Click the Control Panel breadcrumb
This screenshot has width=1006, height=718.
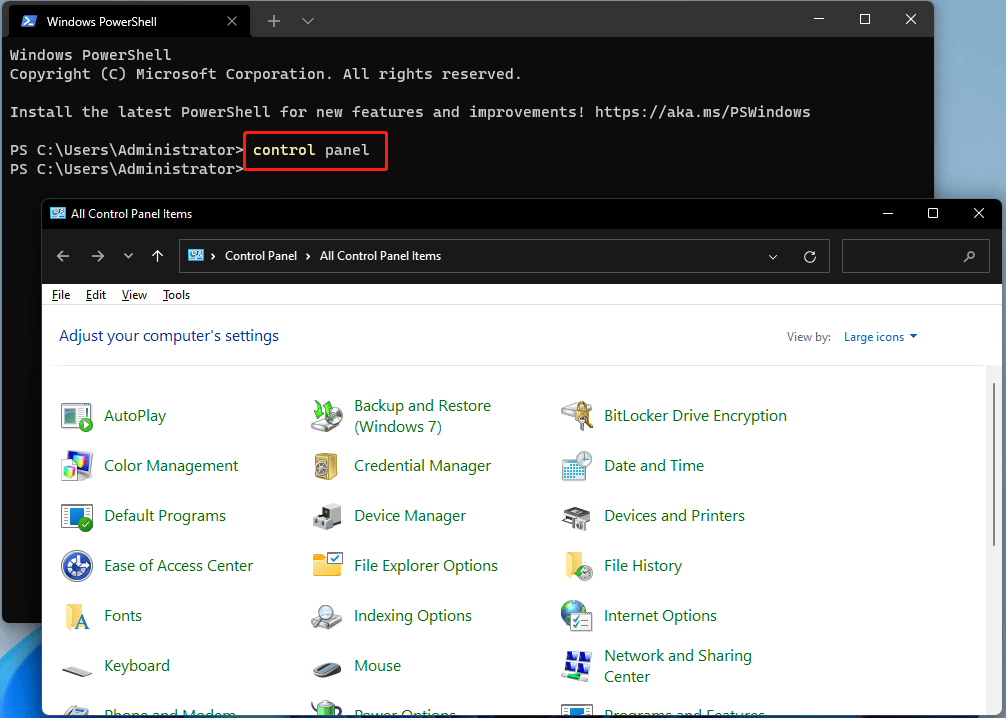(x=260, y=256)
